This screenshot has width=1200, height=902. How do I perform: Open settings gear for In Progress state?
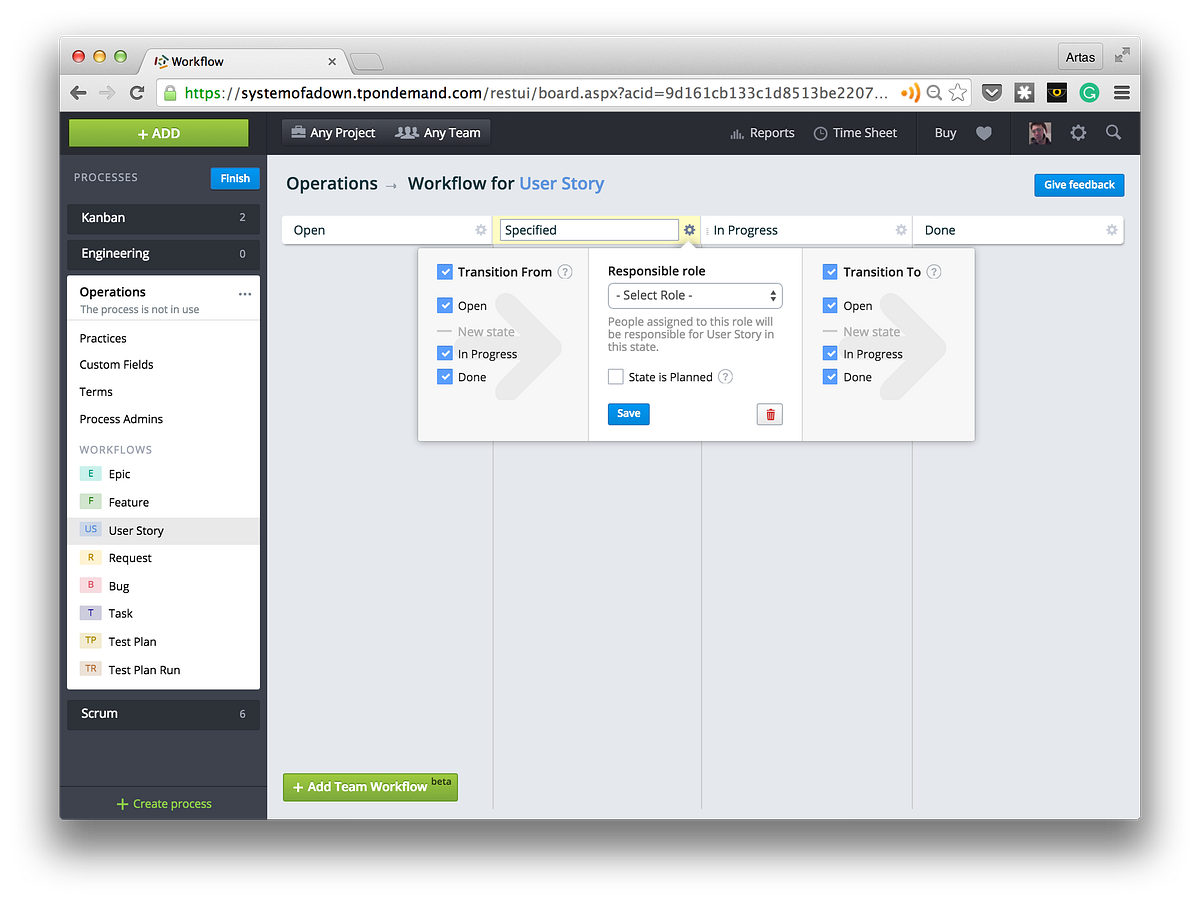click(901, 230)
